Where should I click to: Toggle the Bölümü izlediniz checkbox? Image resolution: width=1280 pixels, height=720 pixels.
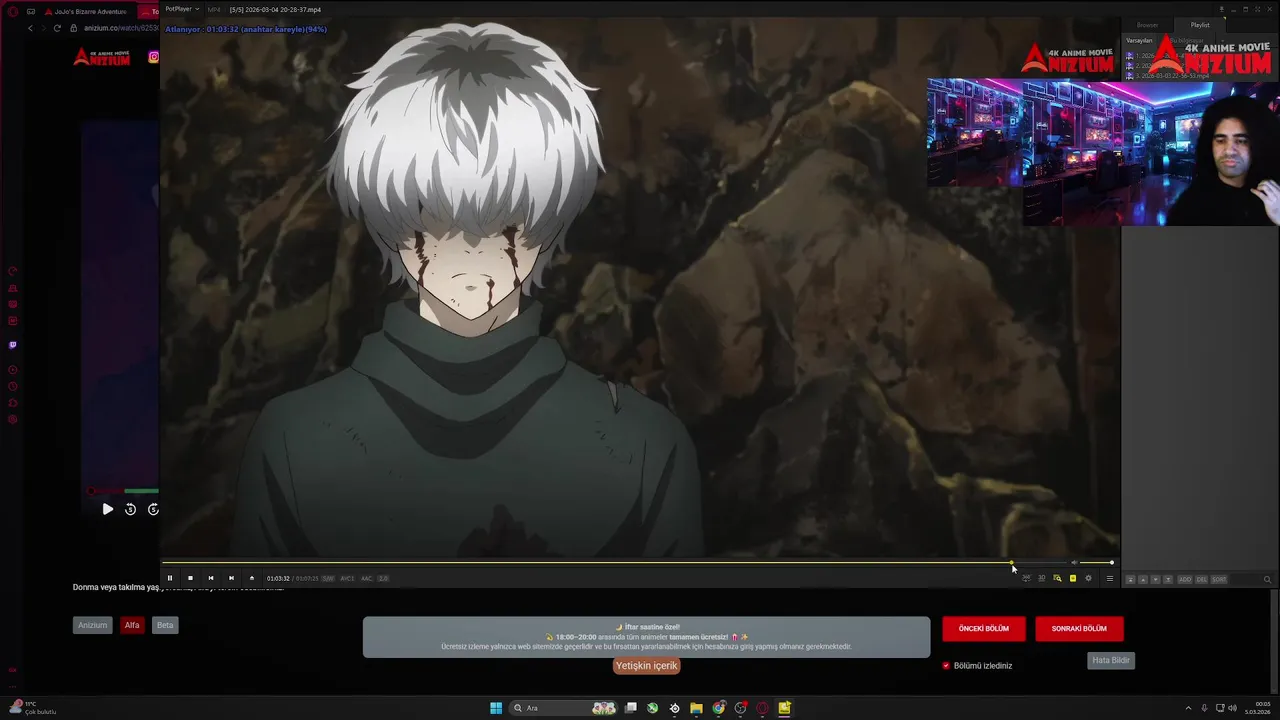point(946,666)
